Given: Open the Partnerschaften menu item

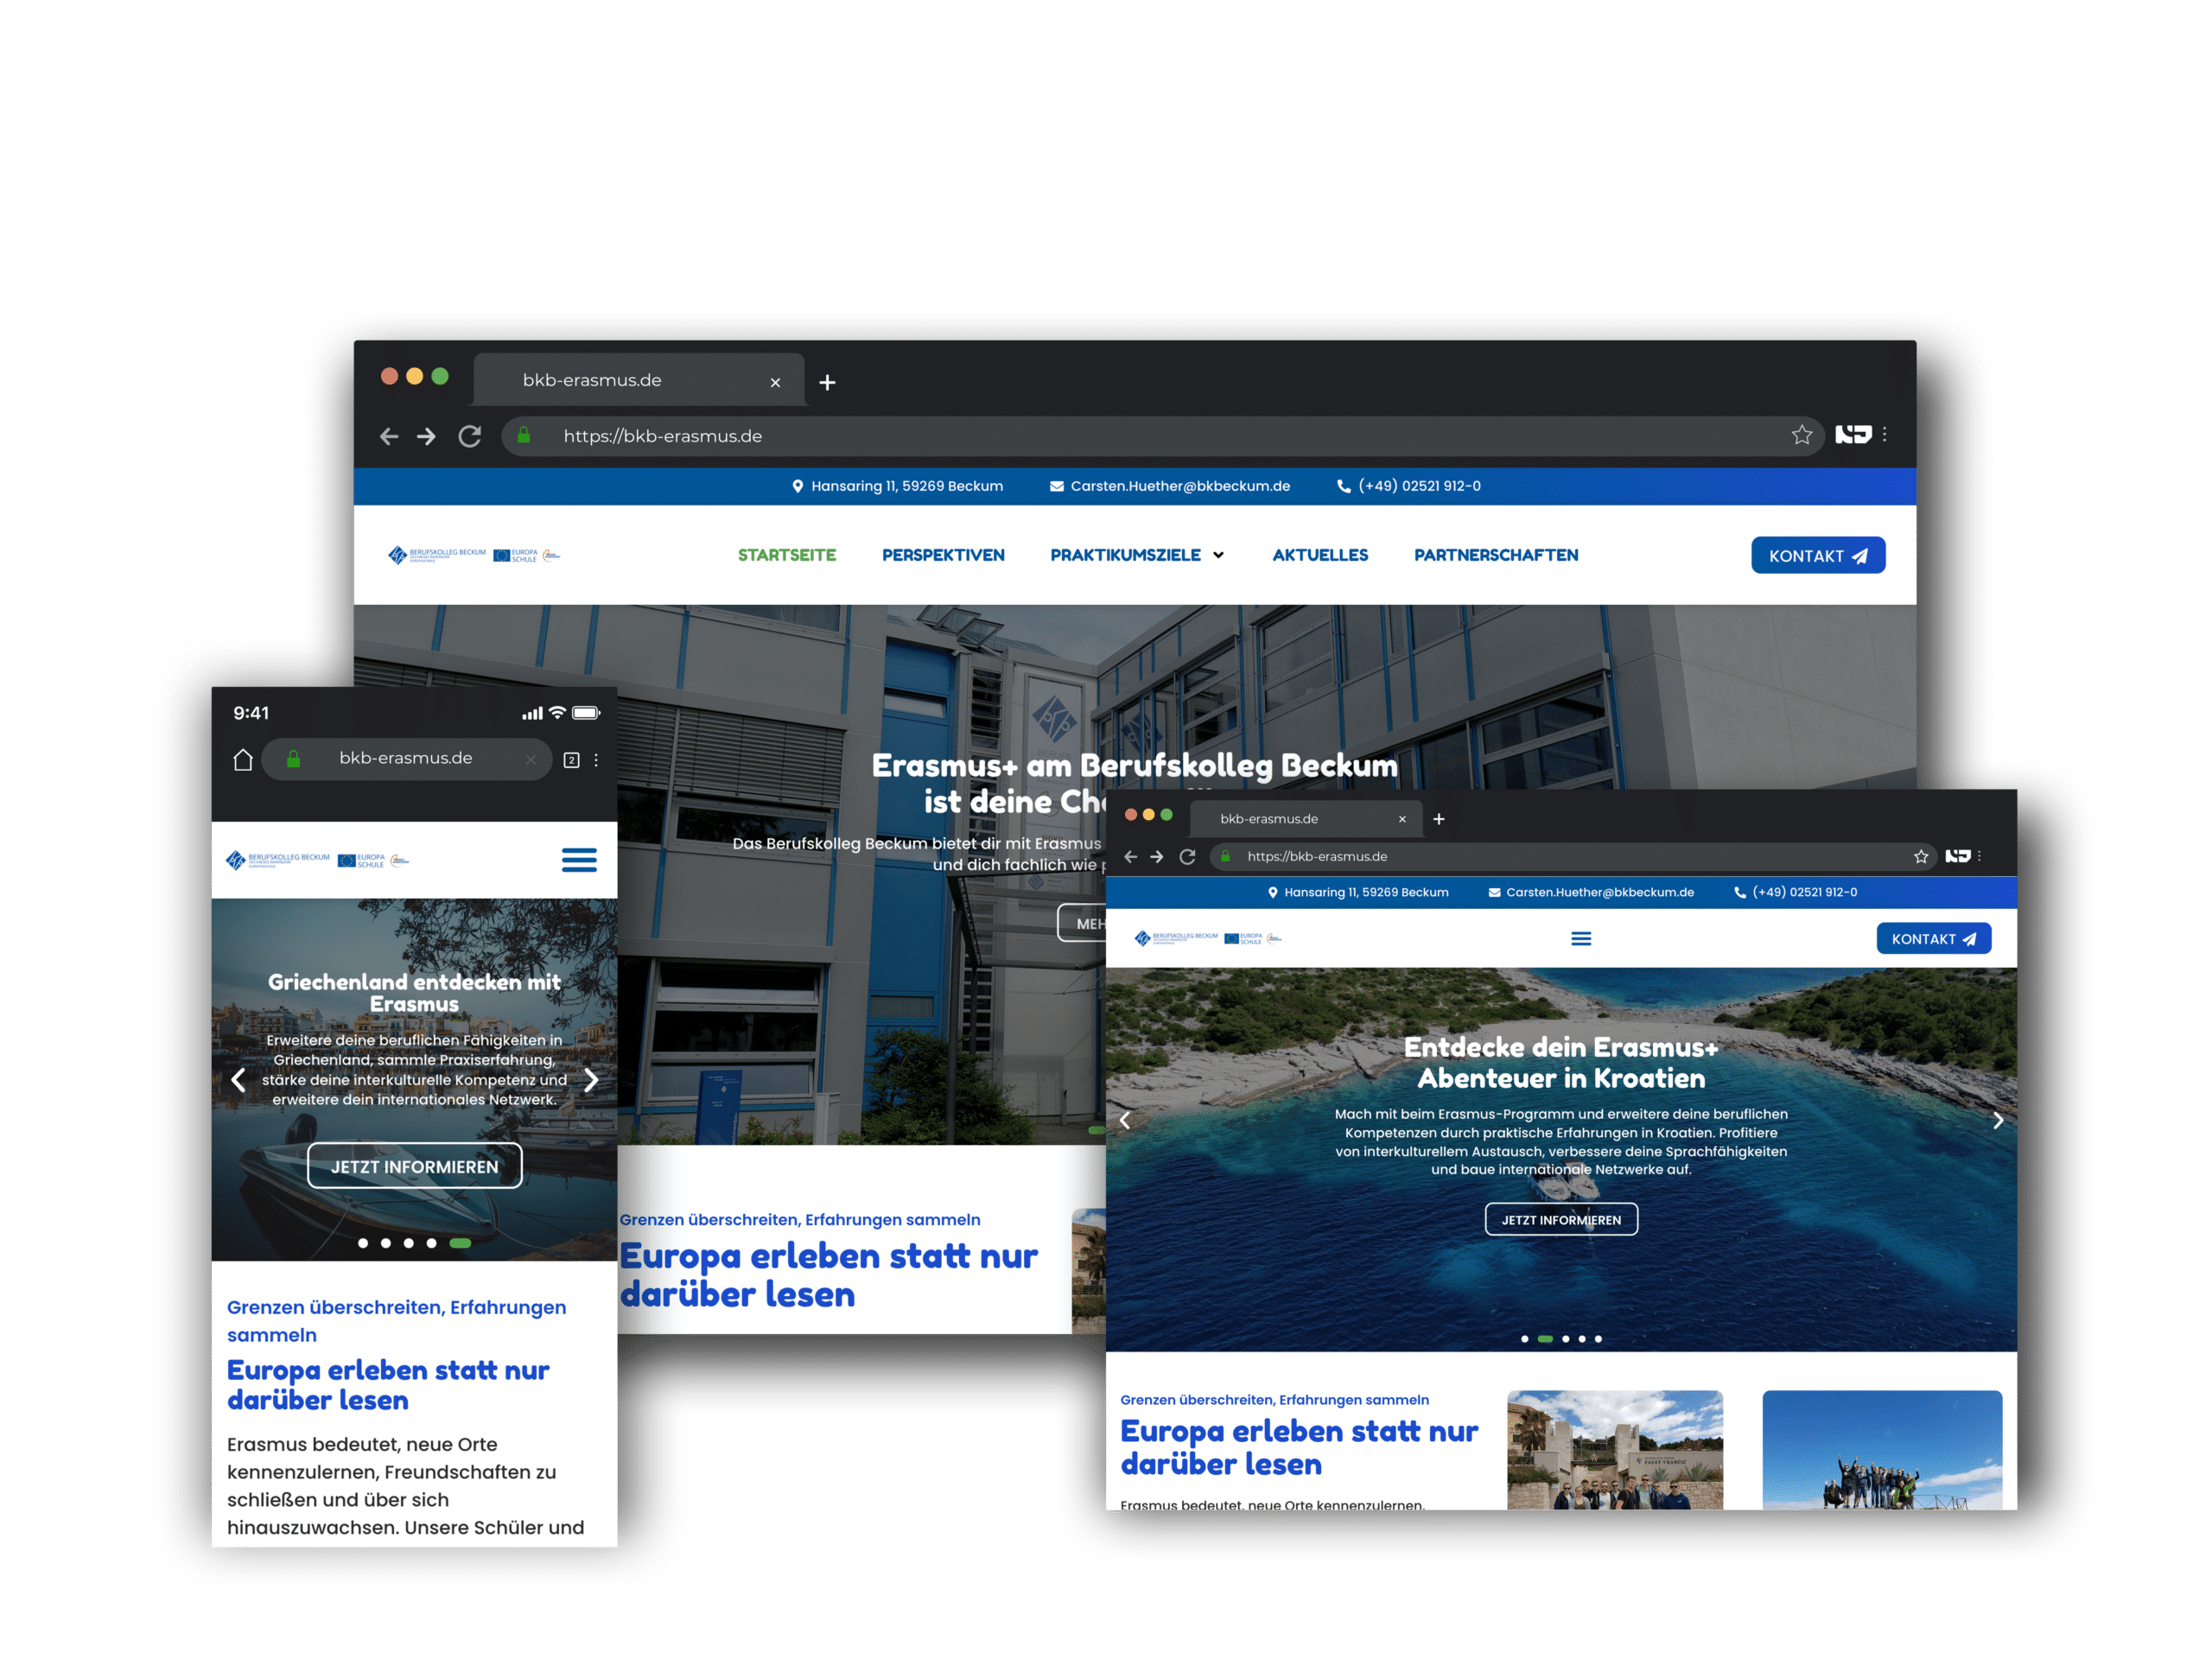Looking at the screenshot, I should 1496,555.
